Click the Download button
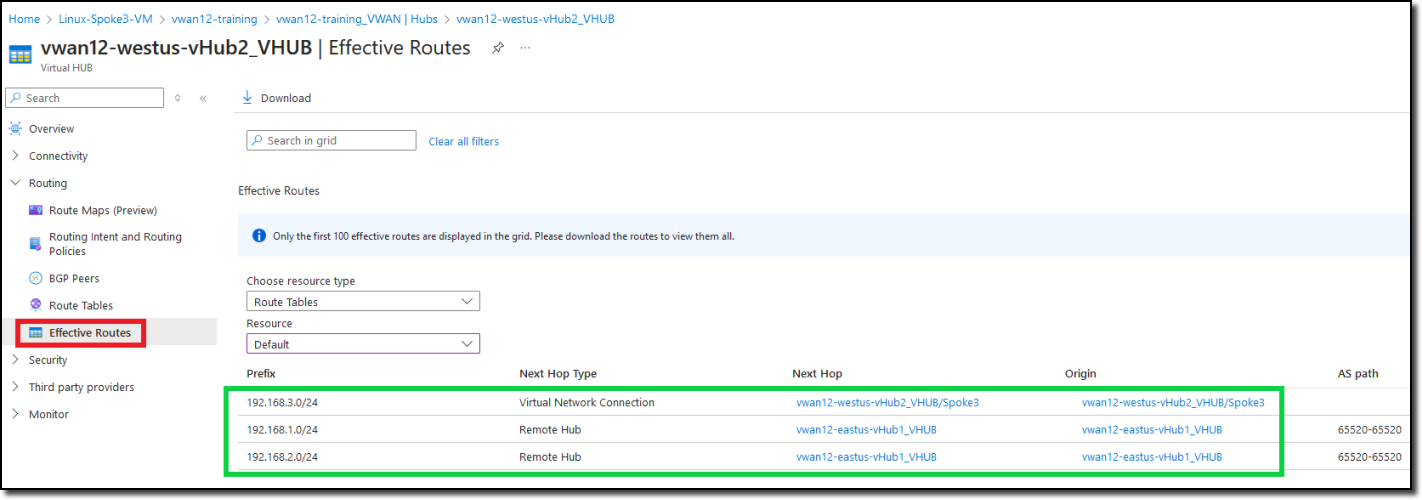 [277, 98]
